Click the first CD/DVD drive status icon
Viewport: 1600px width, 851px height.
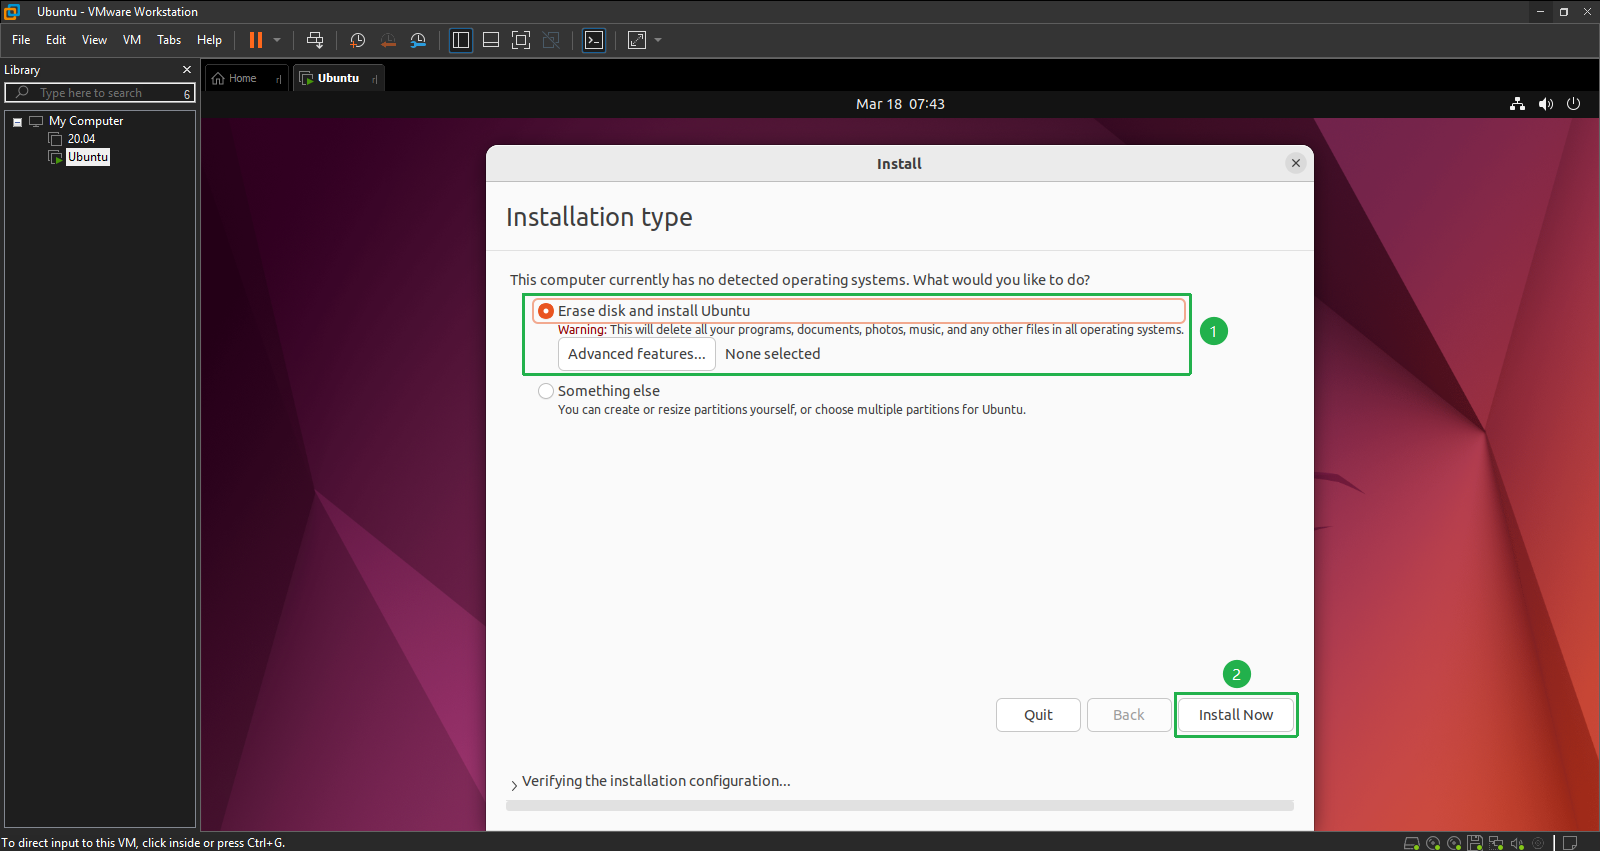tap(1433, 843)
